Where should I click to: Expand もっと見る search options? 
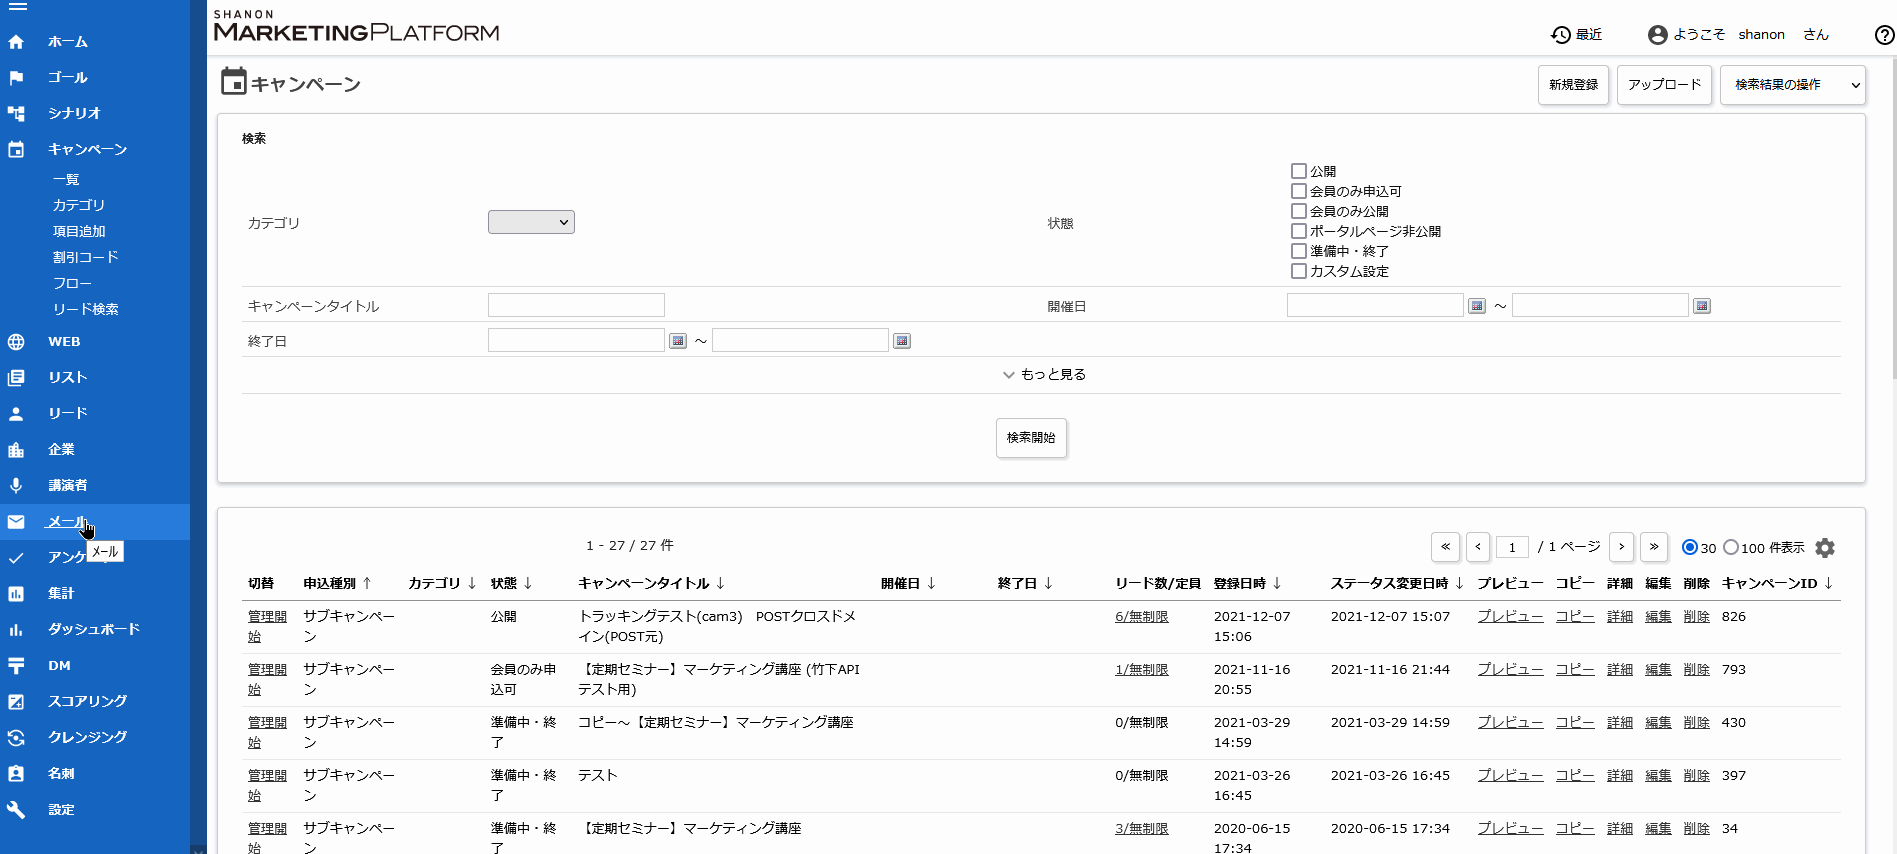point(1044,375)
